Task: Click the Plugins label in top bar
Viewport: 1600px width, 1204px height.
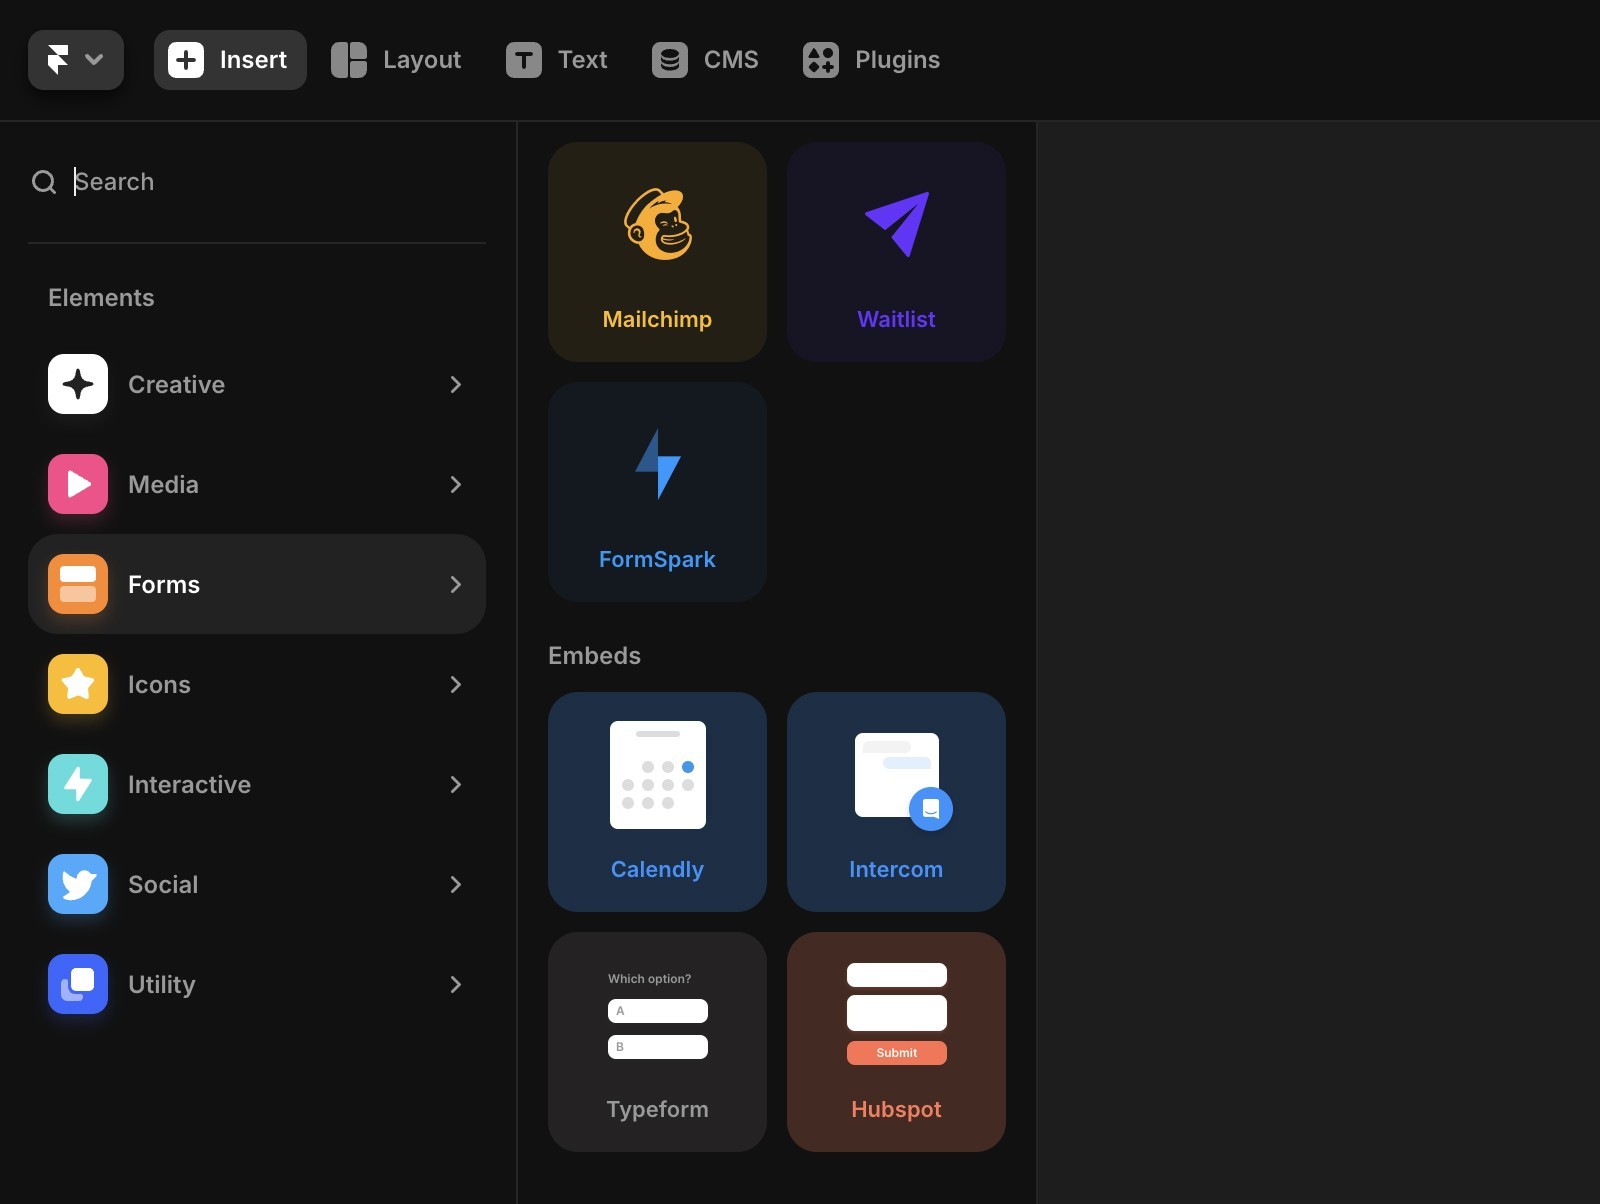Action: tap(897, 60)
